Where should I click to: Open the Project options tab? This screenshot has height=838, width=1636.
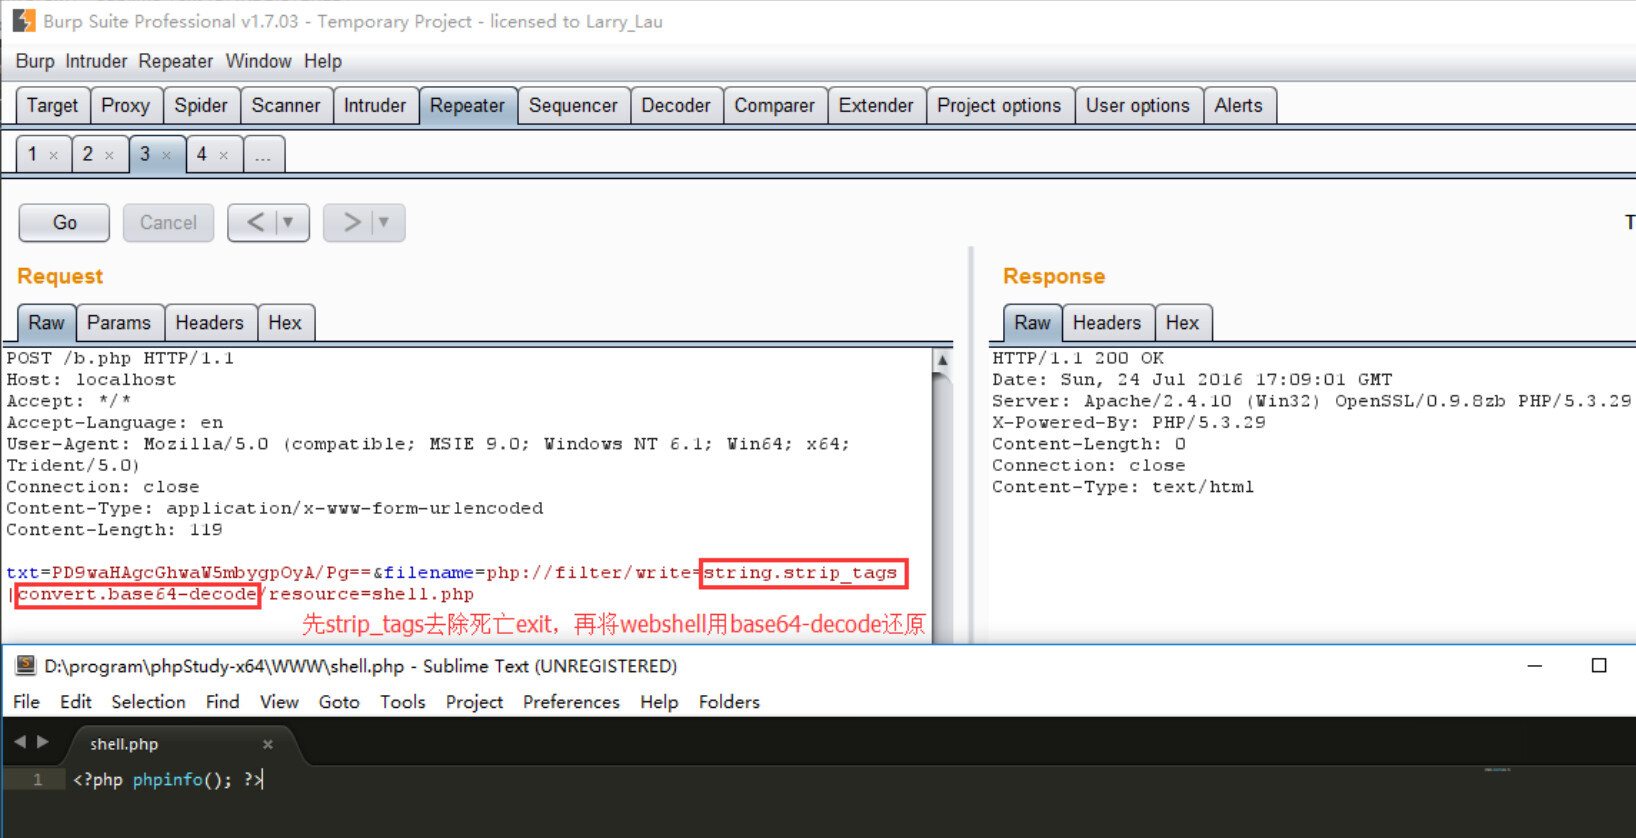pyautogui.click(x=999, y=105)
